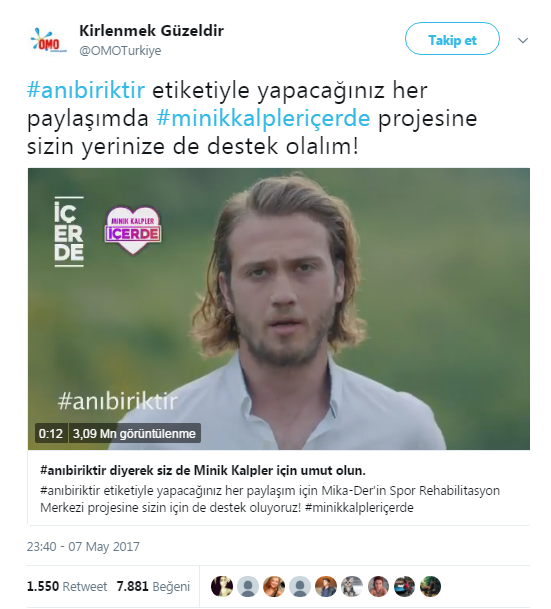Screen dimensions: 551x609
Task: Play the embedded tweet video
Action: [x=278, y=309]
